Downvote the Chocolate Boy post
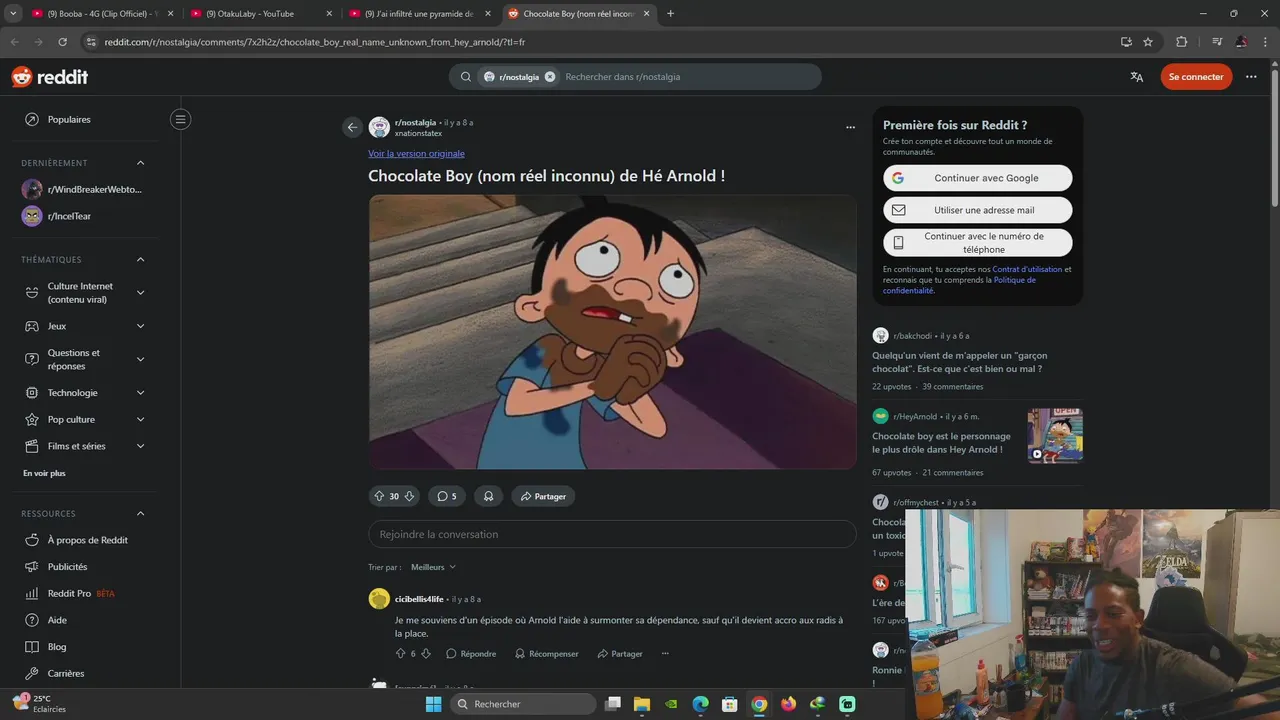The height and width of the screenshot is (720, 1280). 409,496
